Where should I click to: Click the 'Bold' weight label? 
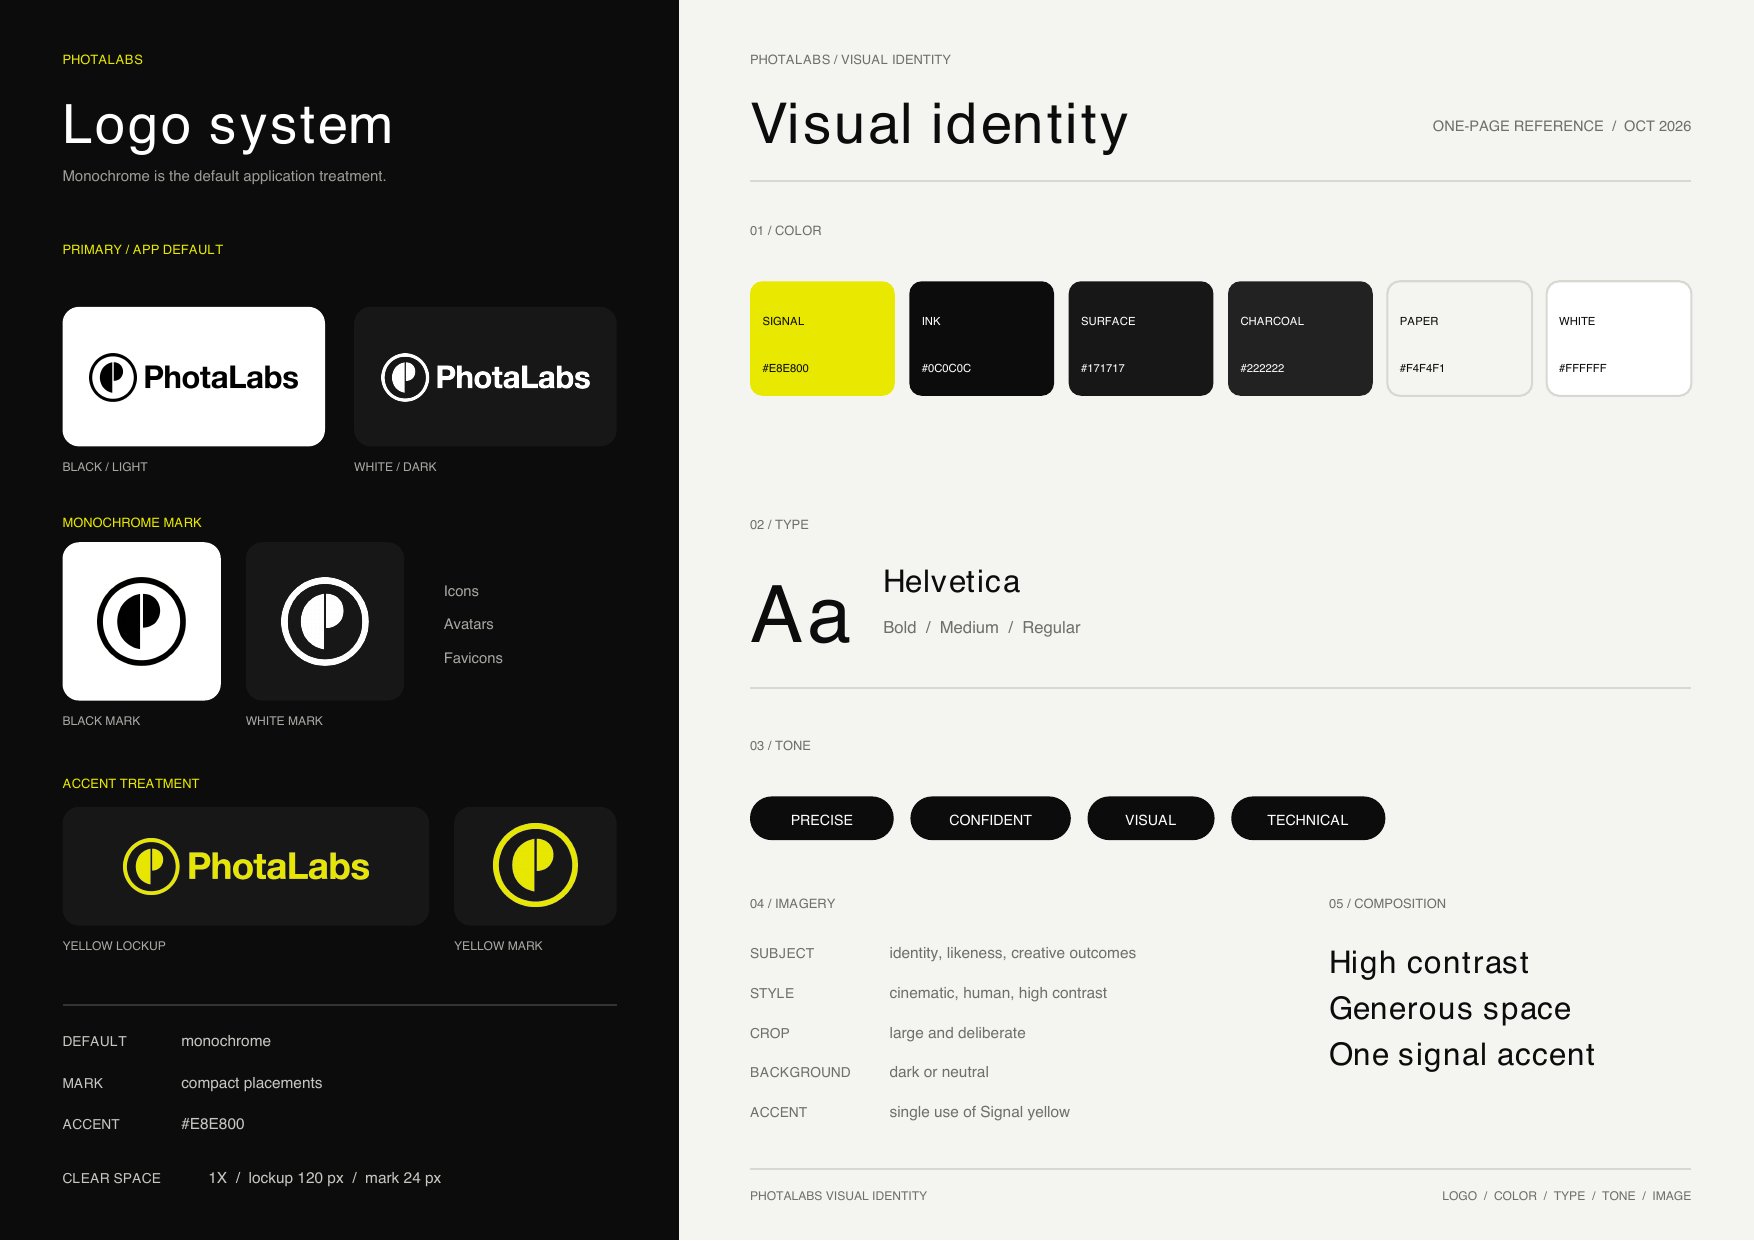(899, 627)
